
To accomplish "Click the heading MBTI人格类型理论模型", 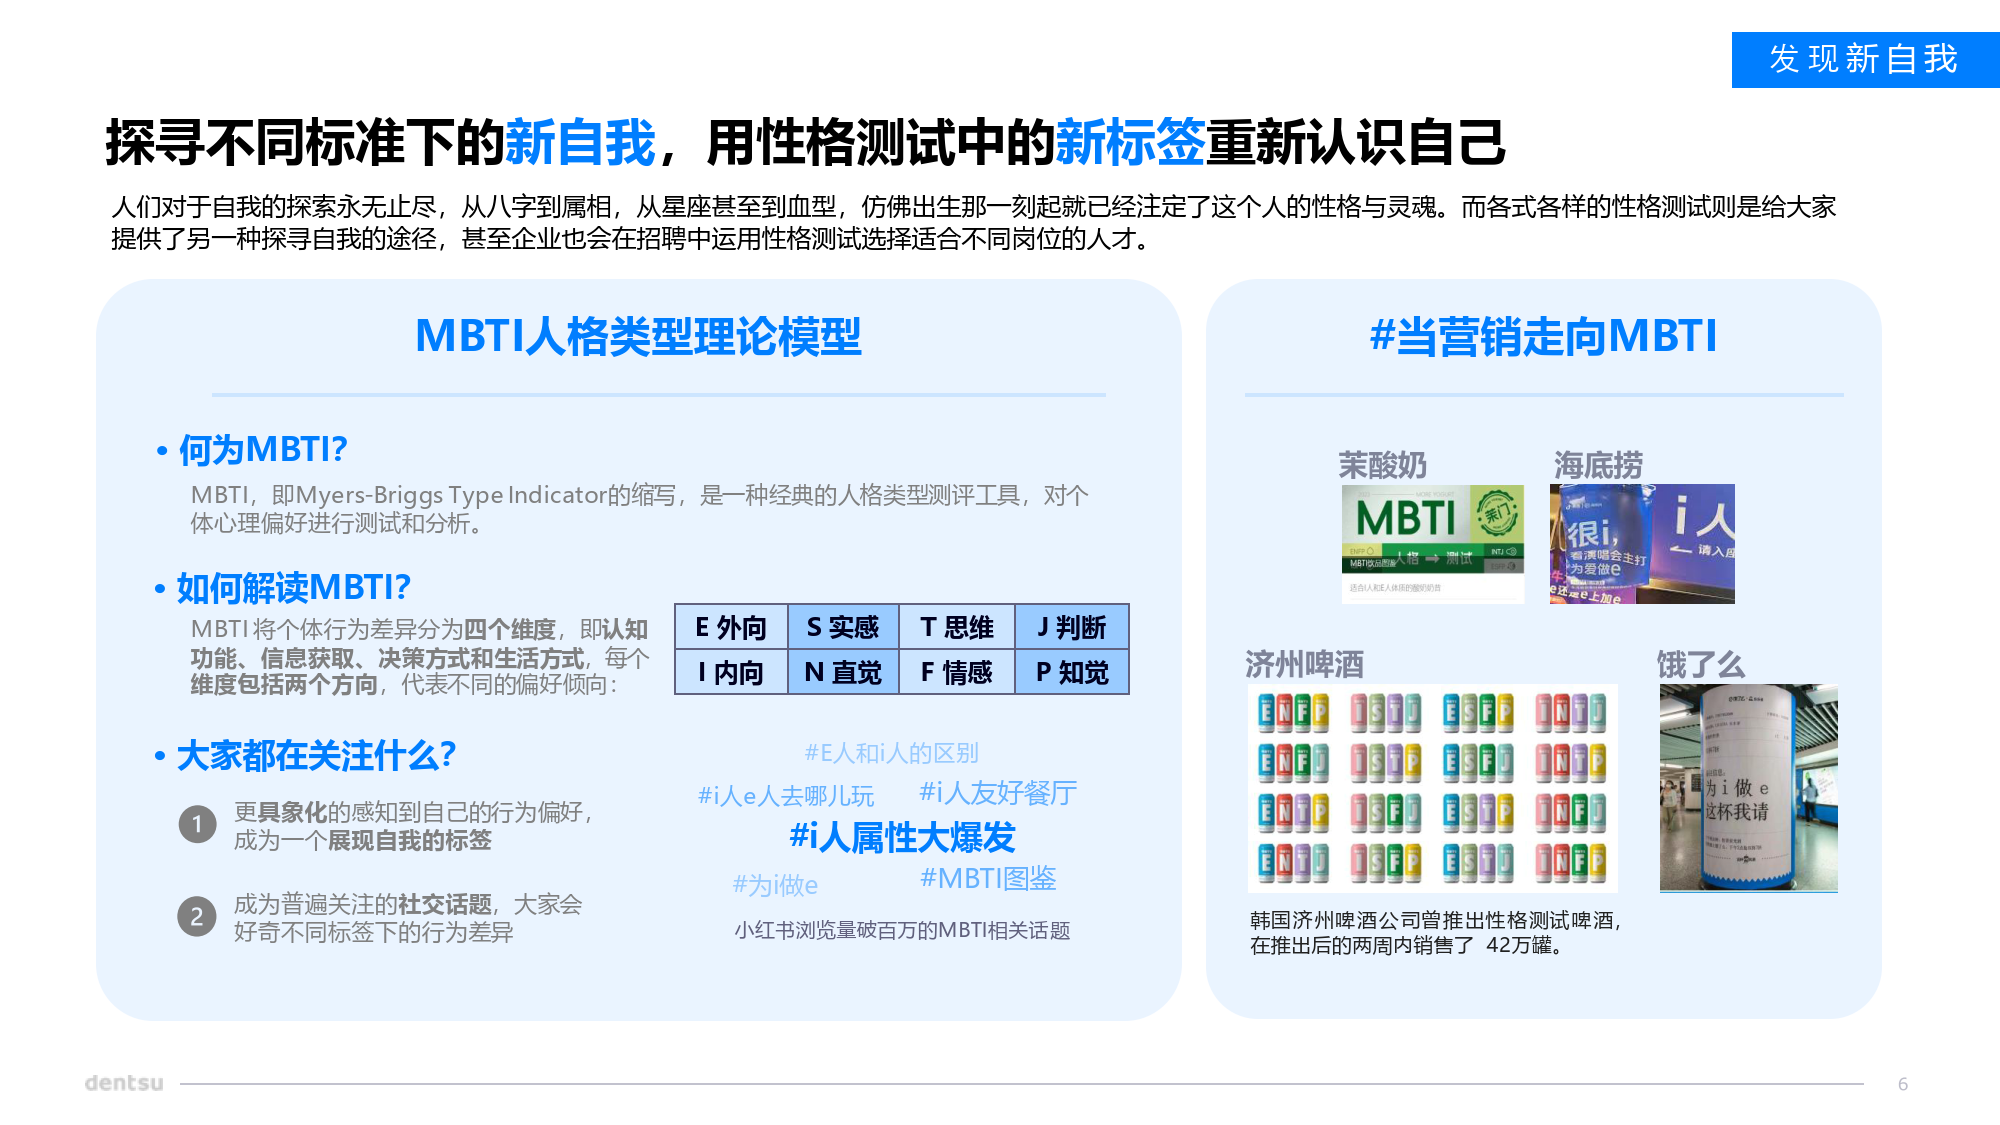I will pos(638,336).
